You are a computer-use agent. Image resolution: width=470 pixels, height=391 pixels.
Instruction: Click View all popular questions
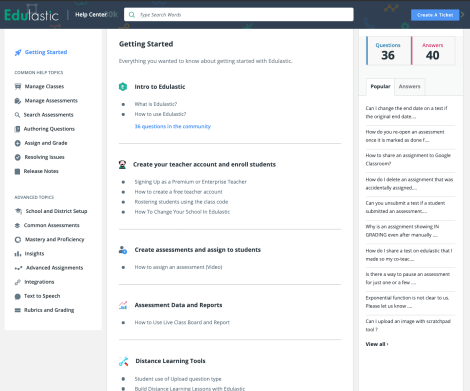point(377,344)
